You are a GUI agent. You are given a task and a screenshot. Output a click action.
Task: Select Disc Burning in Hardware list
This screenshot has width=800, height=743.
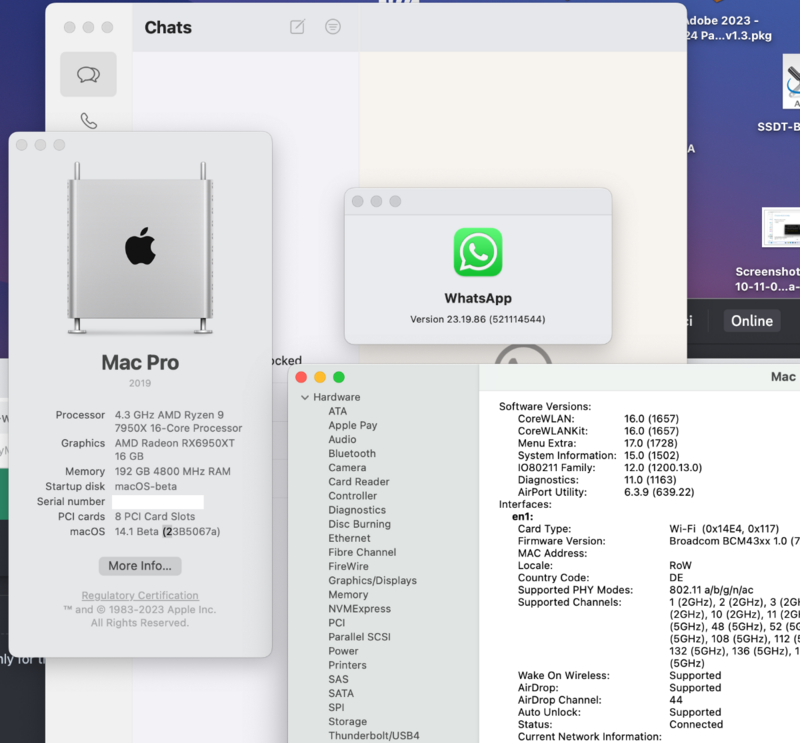(360, 524)
